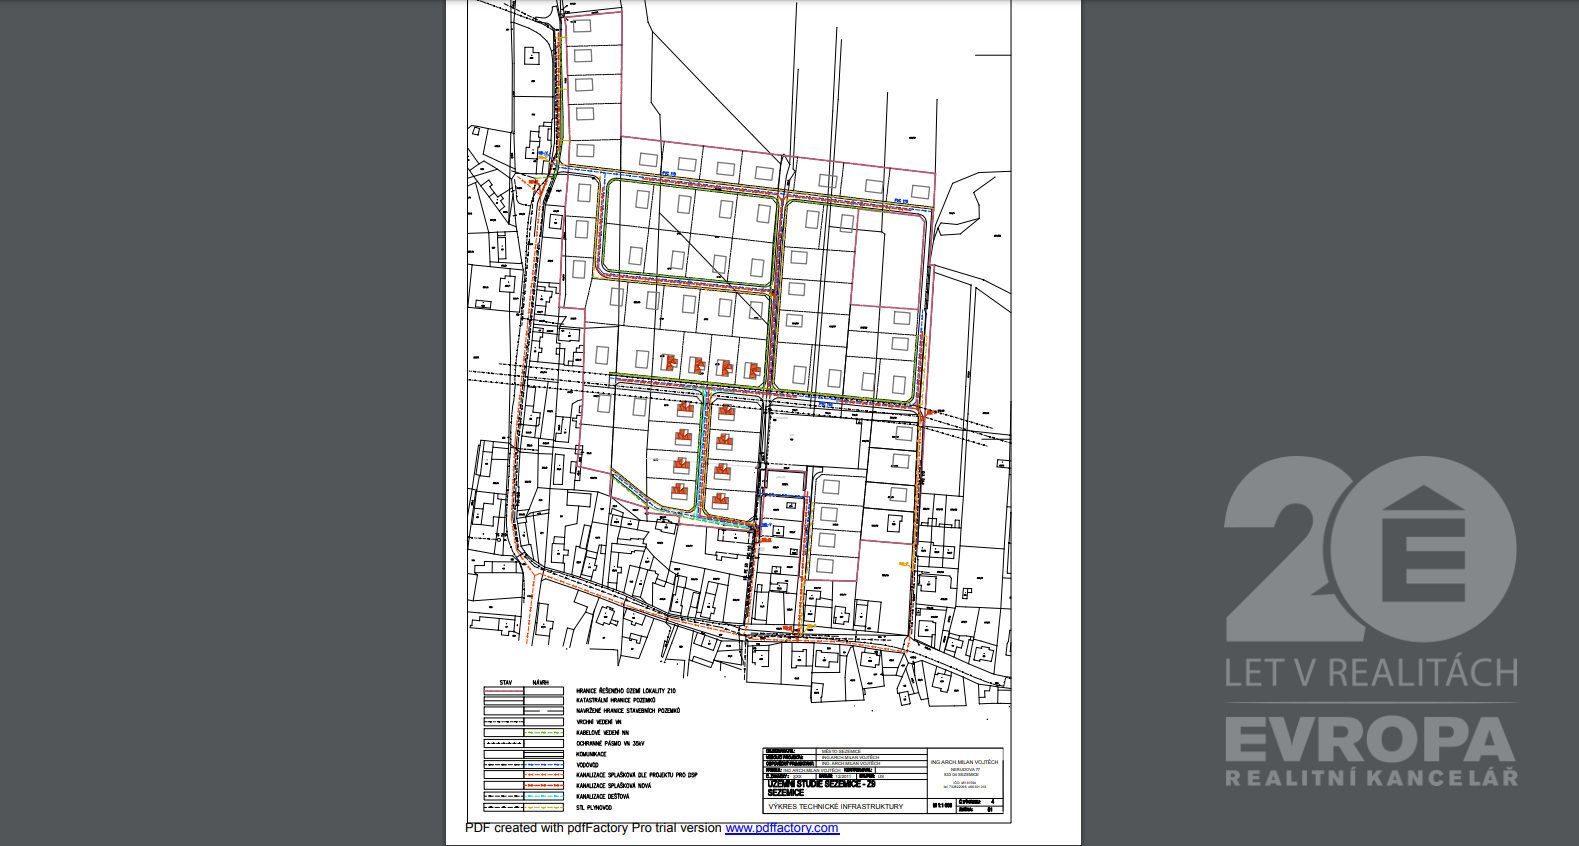Click the red Kanalizace Splašková Nová line sample
Screen dimensions: 1579x846
[x=542, y=786]
